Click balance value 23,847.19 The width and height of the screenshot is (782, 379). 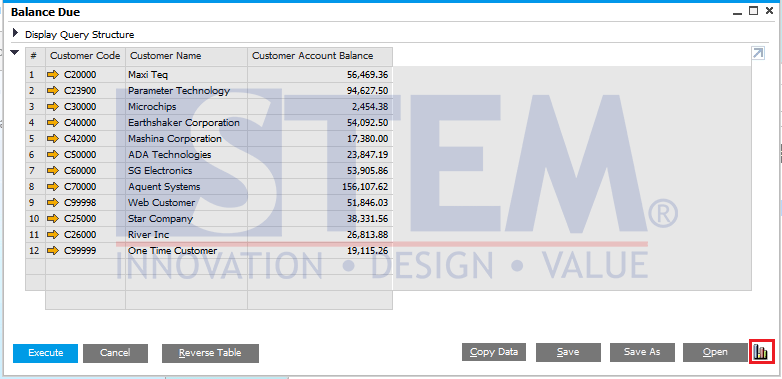[368, 155]
